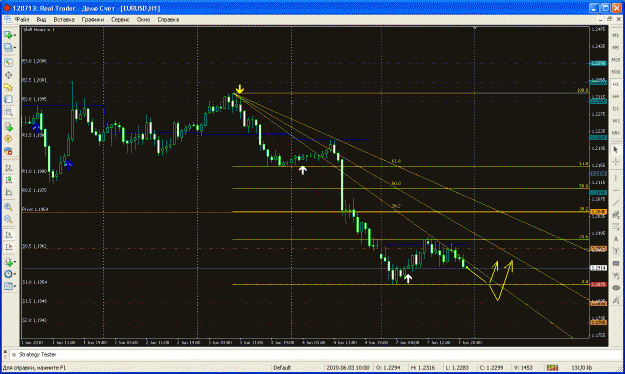Select the Cursor arrow tool

click(616, 149)
